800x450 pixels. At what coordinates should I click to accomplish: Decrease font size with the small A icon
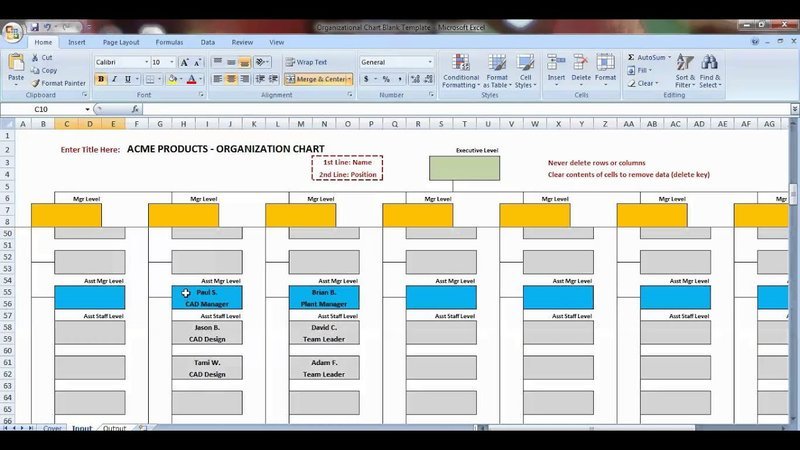click(x=197, y=62)
